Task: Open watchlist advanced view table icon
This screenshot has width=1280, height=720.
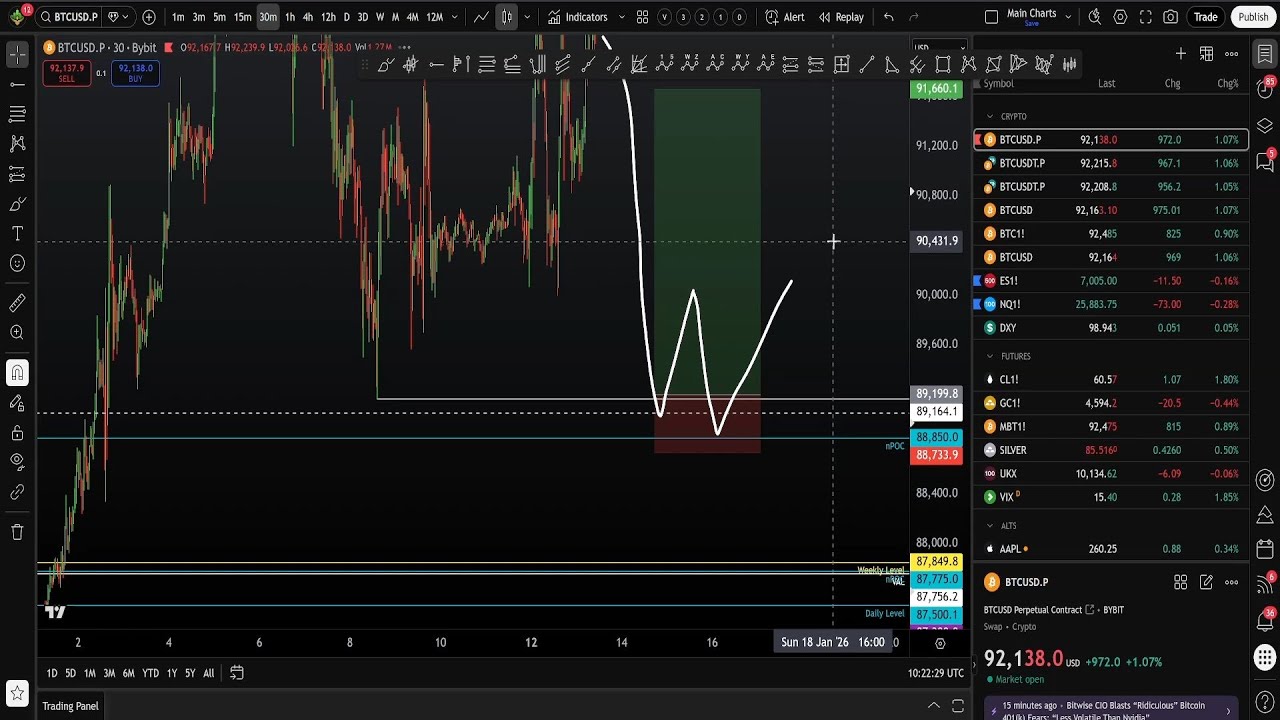Action: (x=1206, y=54)
